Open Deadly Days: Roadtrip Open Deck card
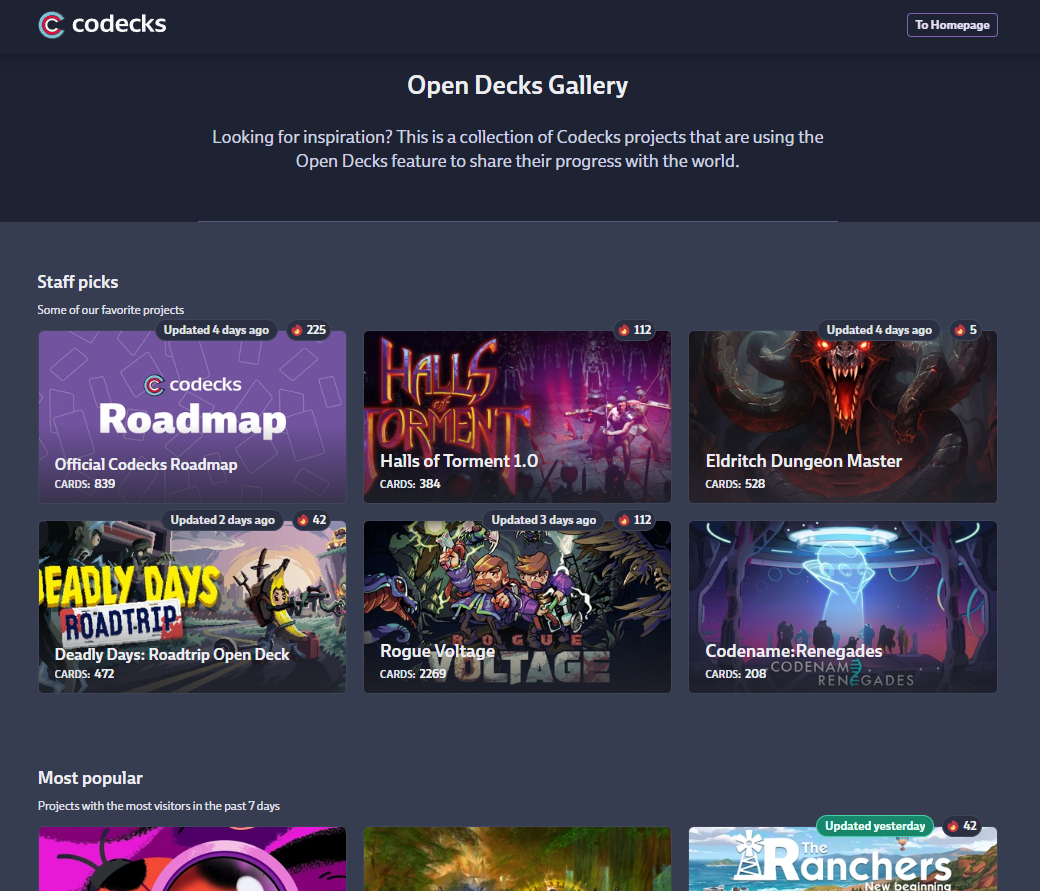Screen dimensions: 1040x891 tap(192, 606)
